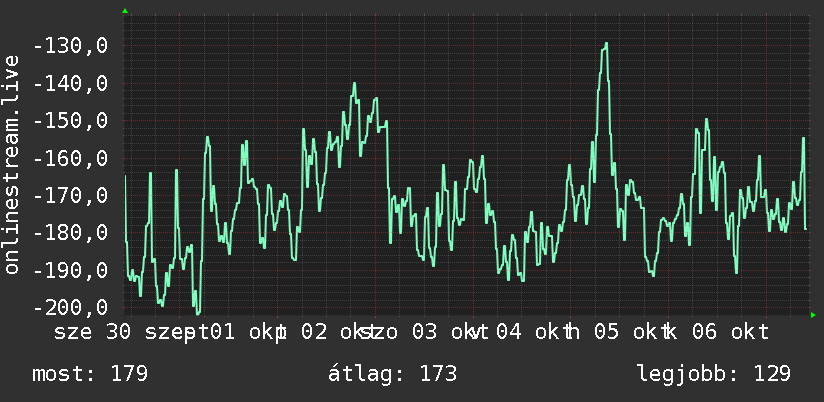Click the y-axis label -170,0
The height and width of the screenshot is (402, 824).
click(70, 195)
